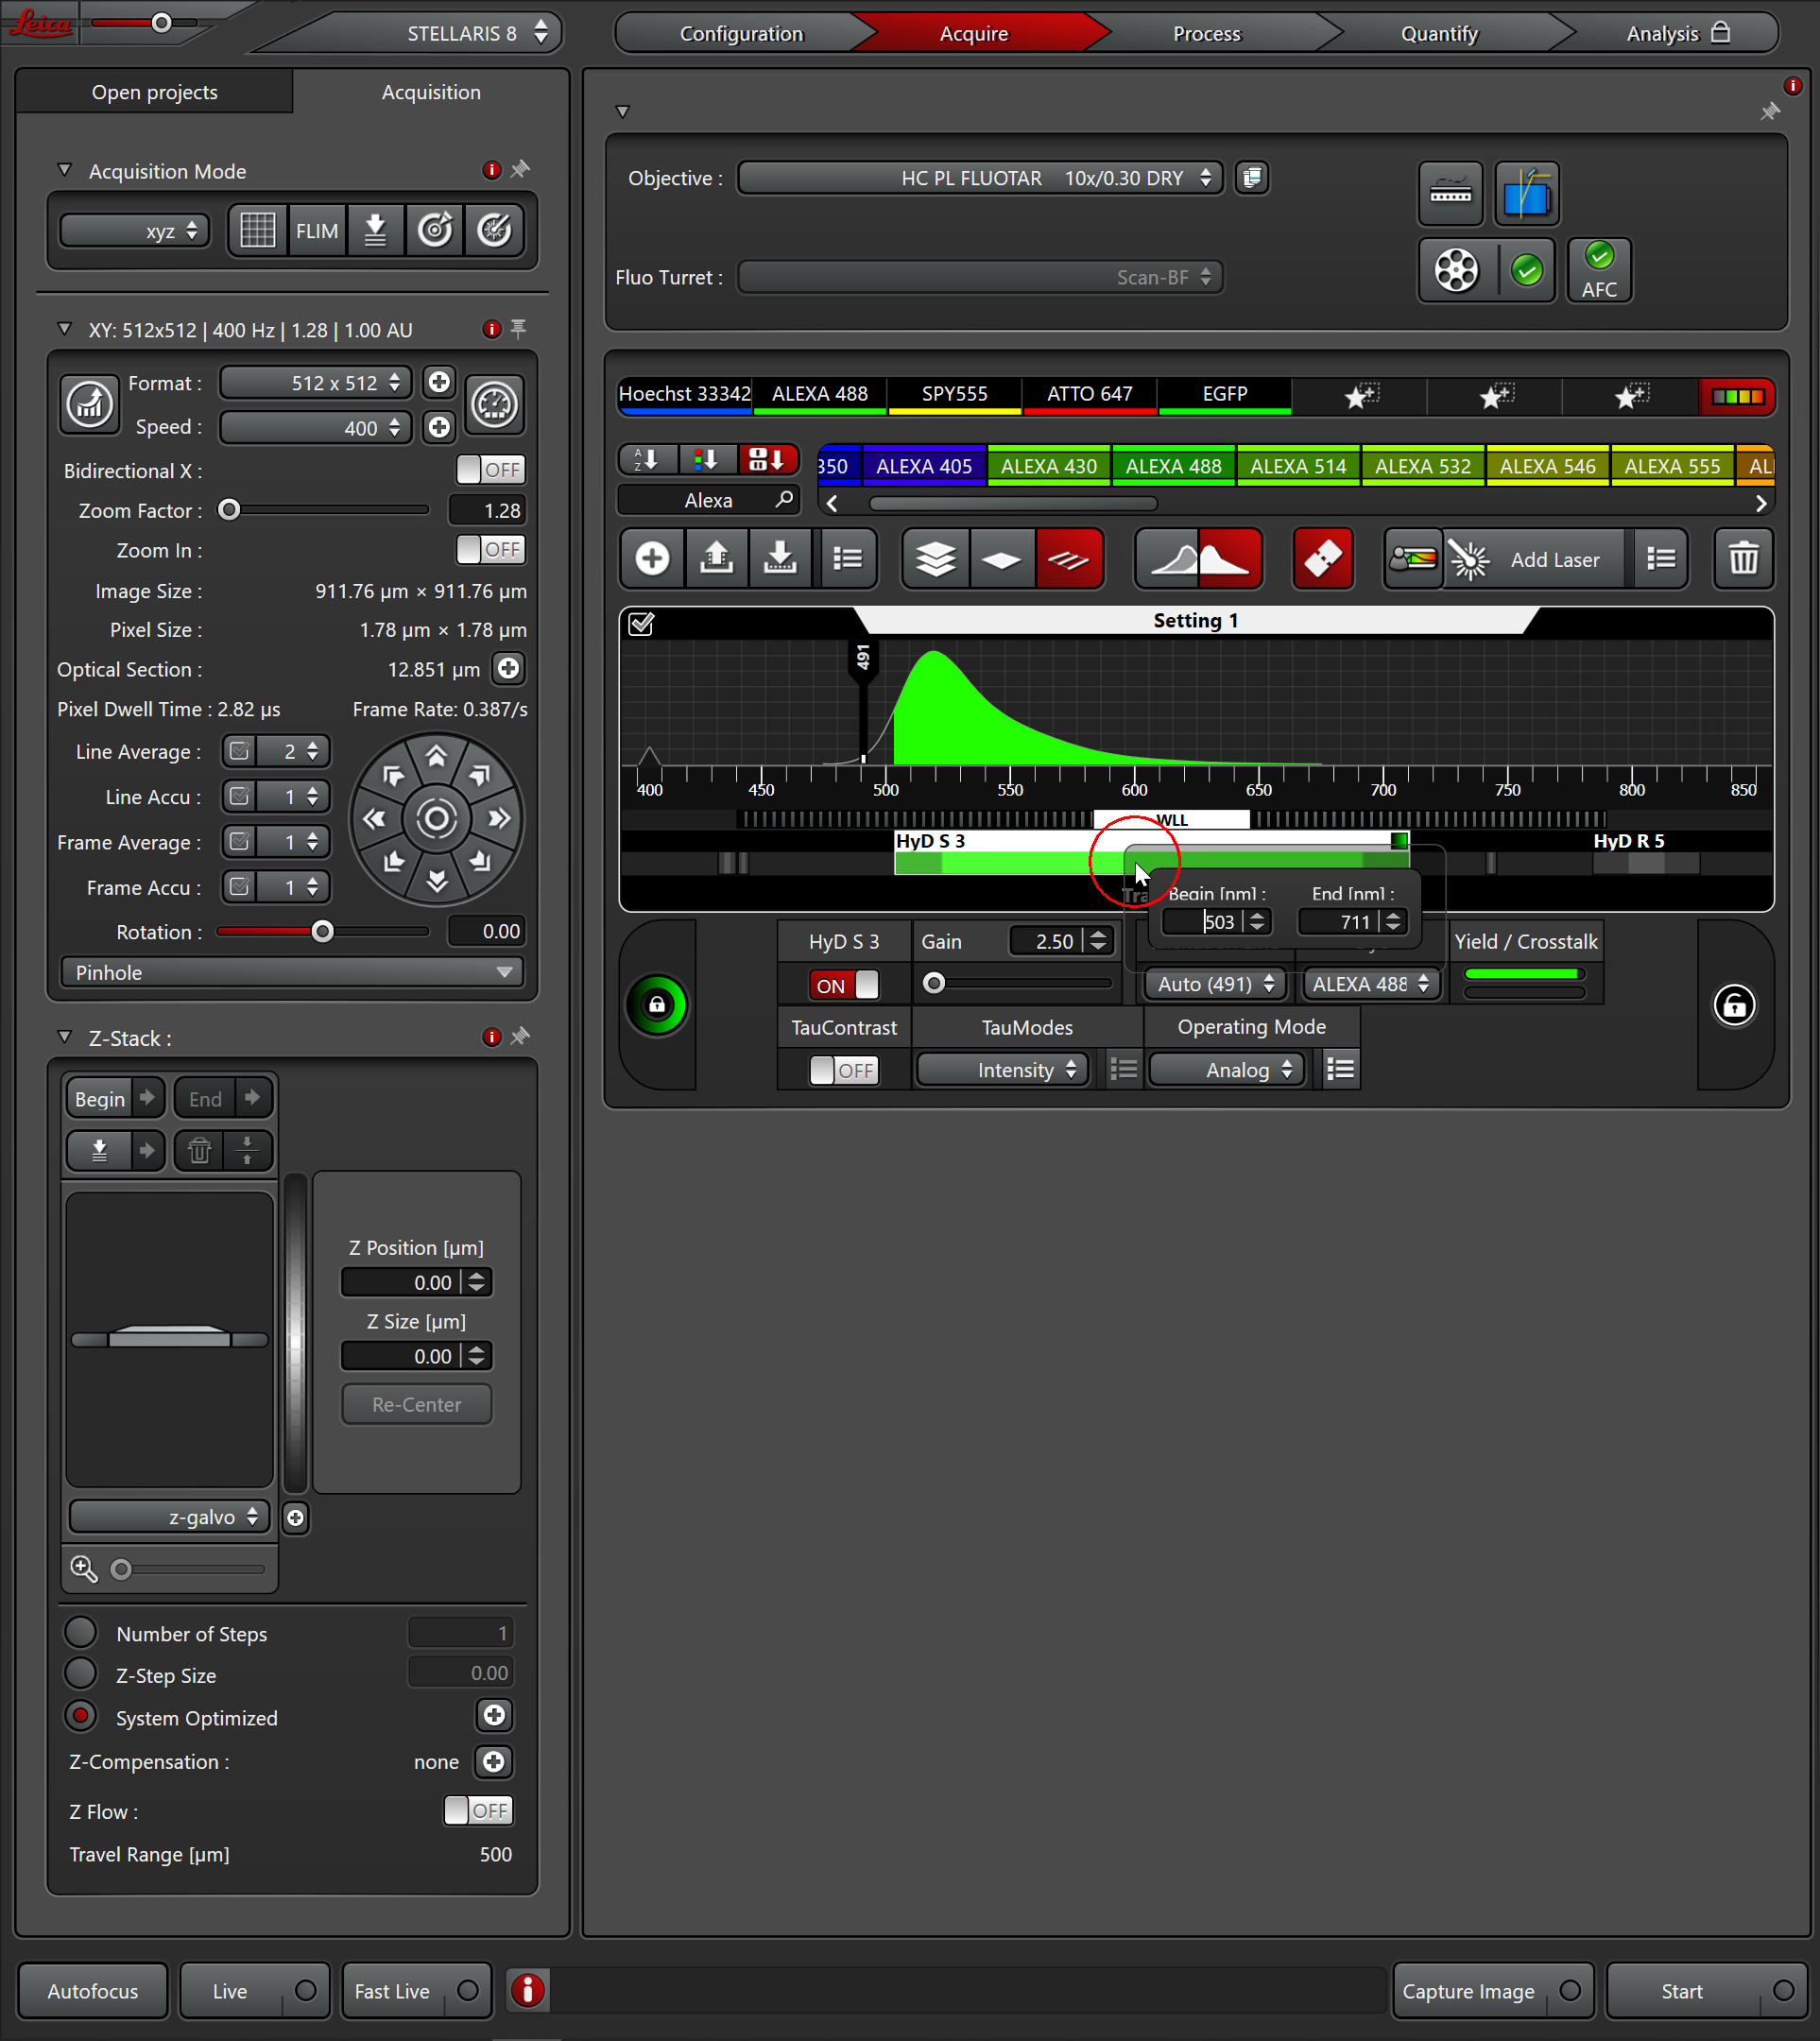Open the Format 512 x 512 dropdown

[x=315, y=383]
